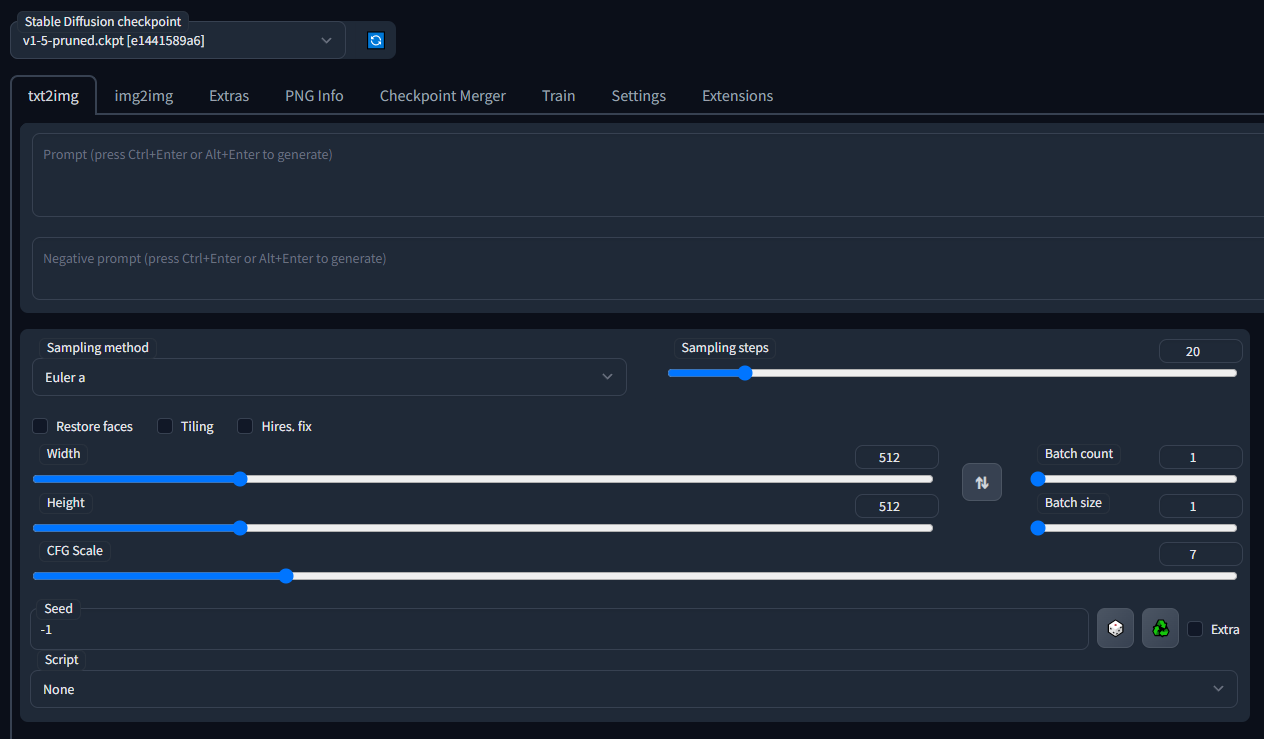The width and height of the screenshot is (1264, 739).
Task: Click the Width number field
Action: pyautogui.click(x=897, y=457)
